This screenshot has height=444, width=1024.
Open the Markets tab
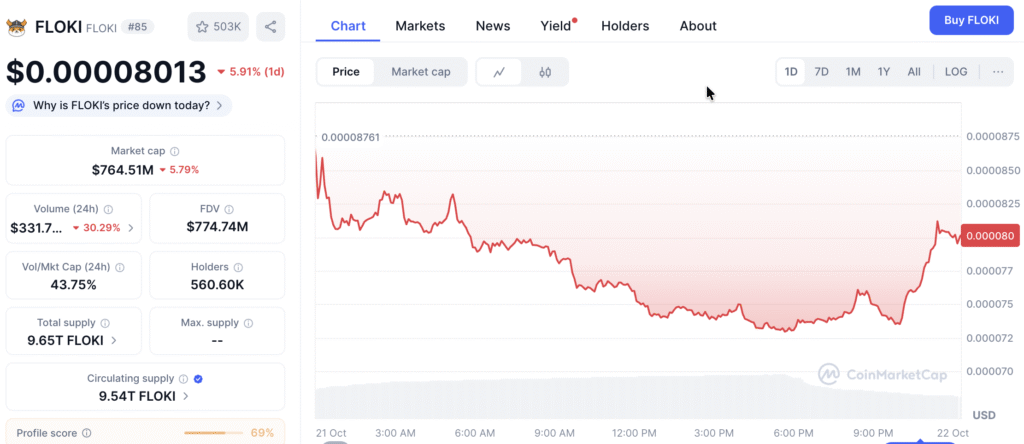[x=420, y=26]
